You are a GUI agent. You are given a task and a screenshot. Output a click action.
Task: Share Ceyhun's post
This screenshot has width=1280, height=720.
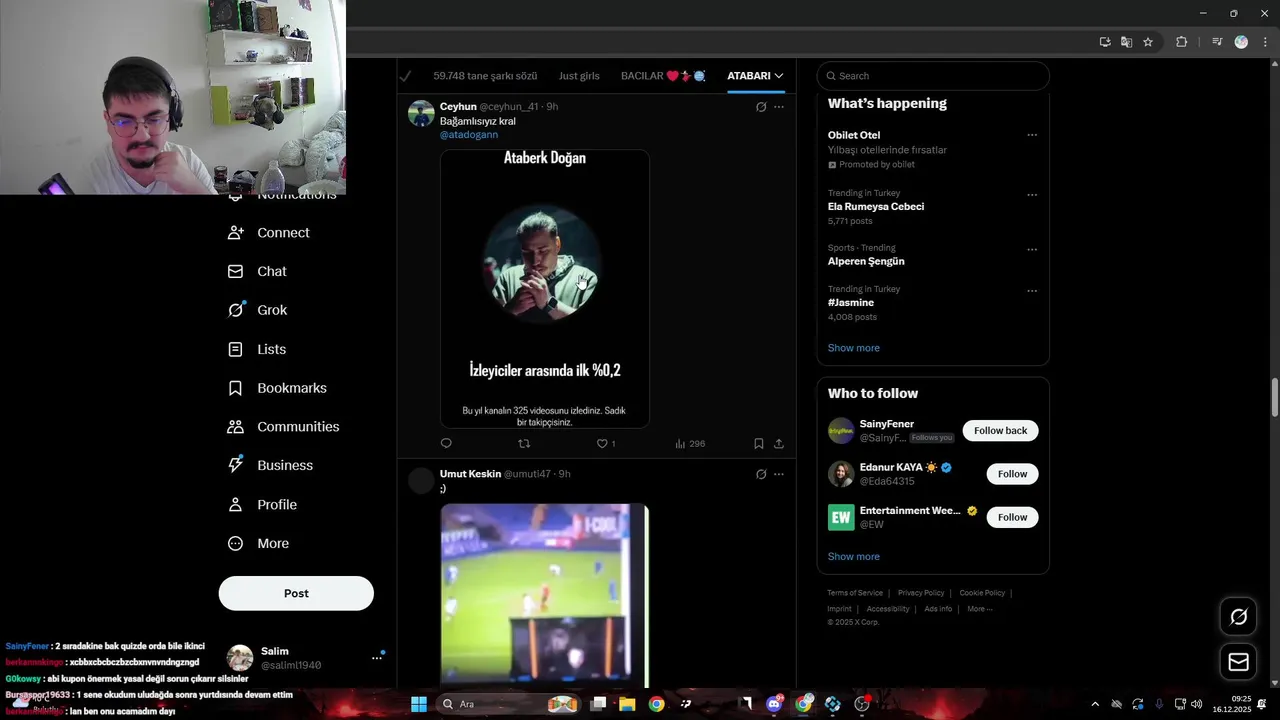tap(779, 443)
